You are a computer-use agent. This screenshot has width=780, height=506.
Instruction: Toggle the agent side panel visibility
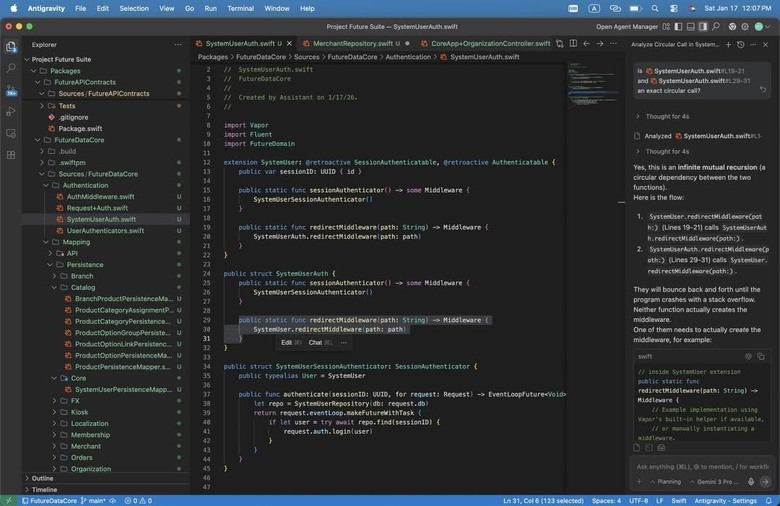703,26
